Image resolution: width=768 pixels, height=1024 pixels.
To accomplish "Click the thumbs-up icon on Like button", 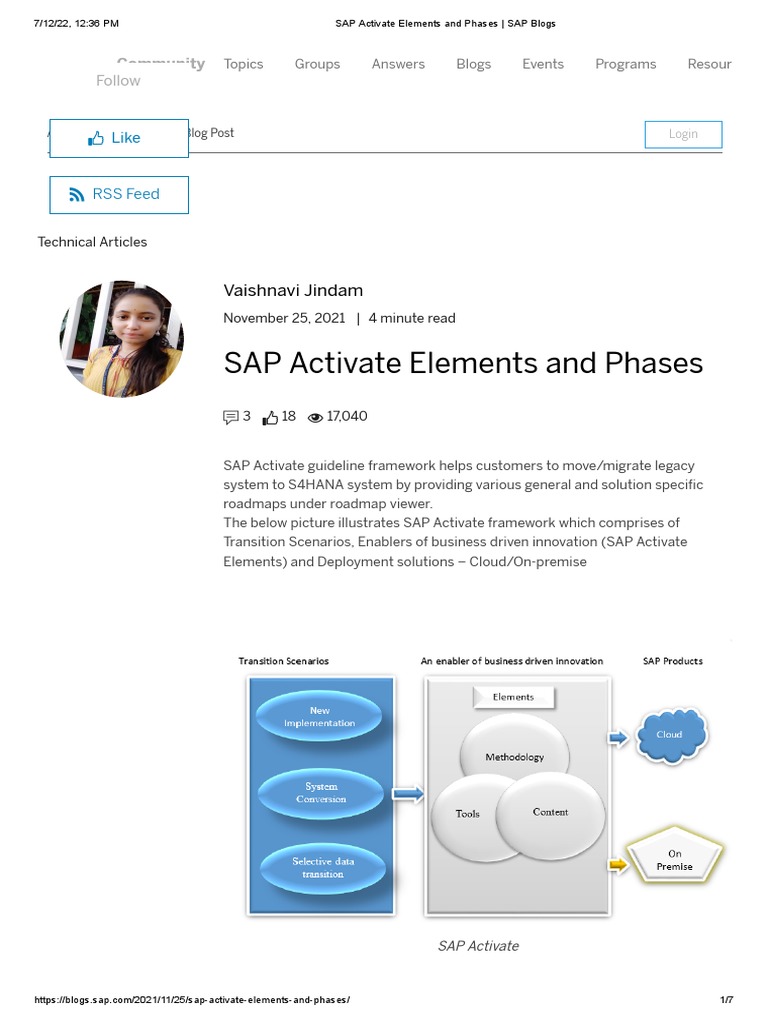I will tap(96, 138).
